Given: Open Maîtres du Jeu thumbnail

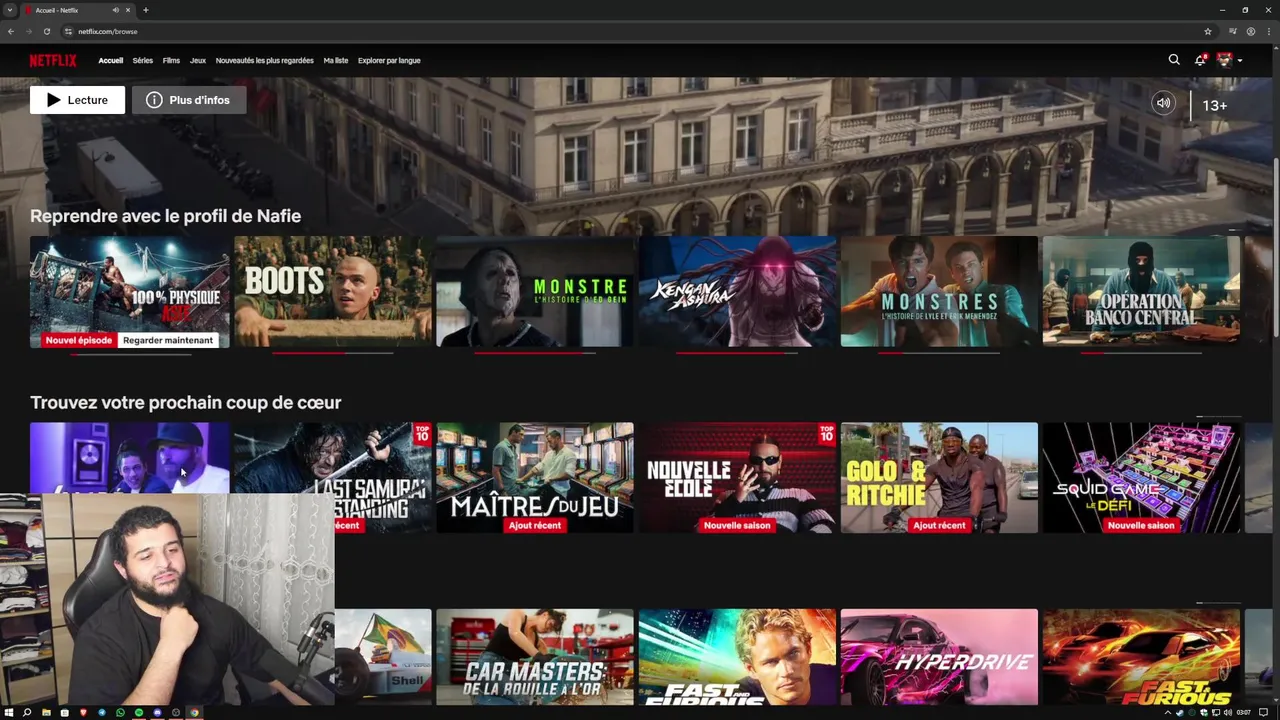Looking at the screenshot, I should click(535, 477).
